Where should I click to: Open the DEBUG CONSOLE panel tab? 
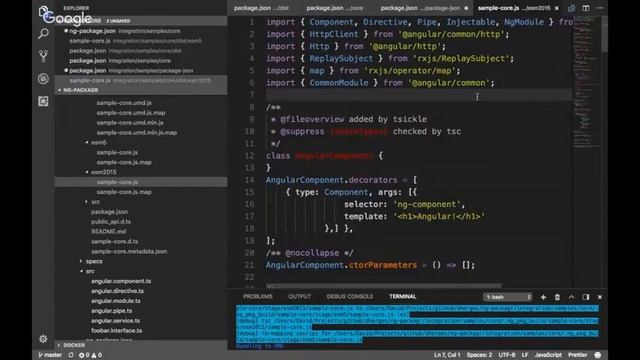(350, 297)
